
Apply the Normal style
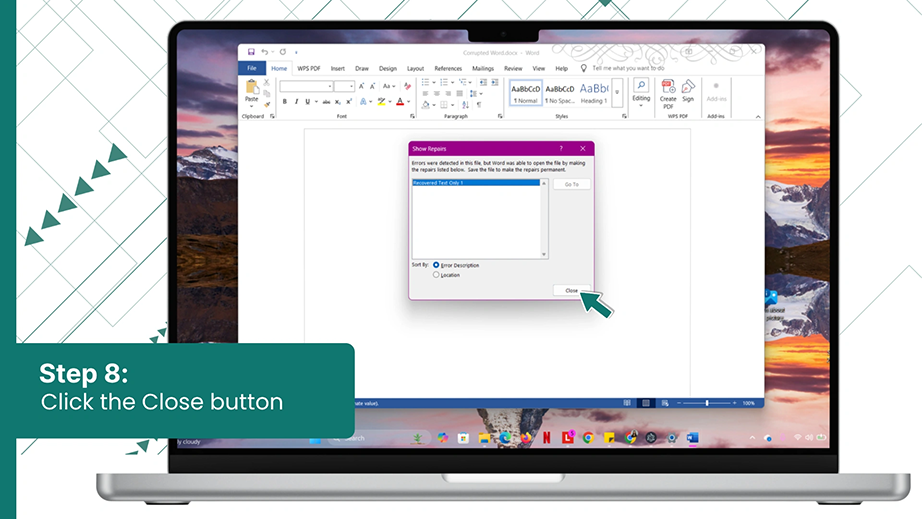(x=525, y=93)
